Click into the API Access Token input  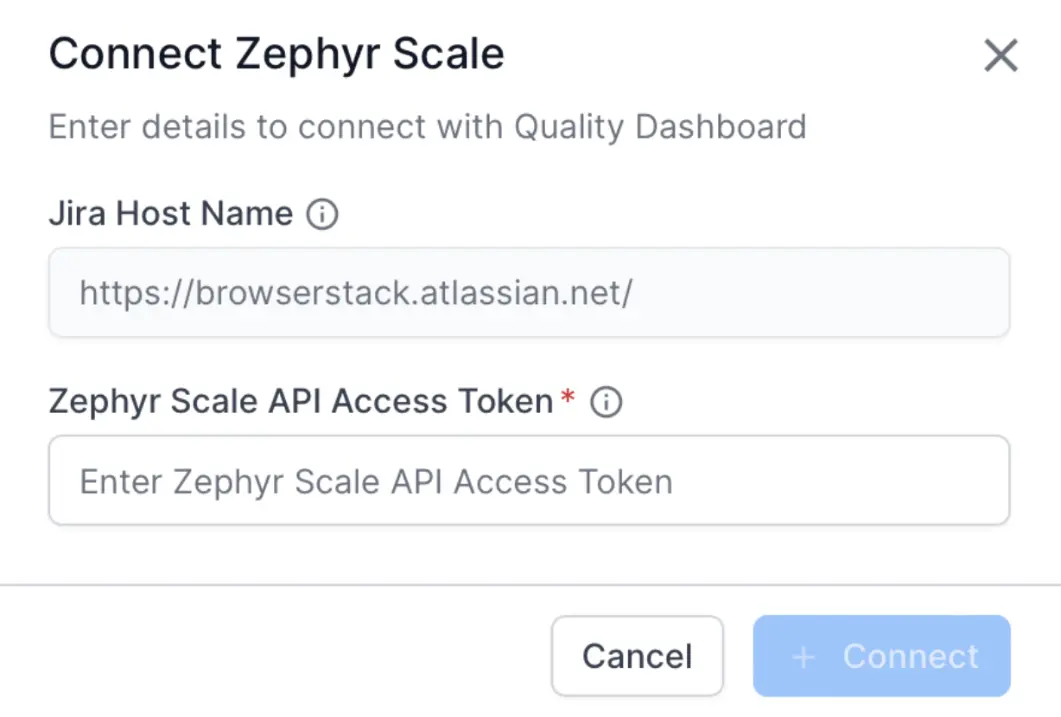coord(528,481)
